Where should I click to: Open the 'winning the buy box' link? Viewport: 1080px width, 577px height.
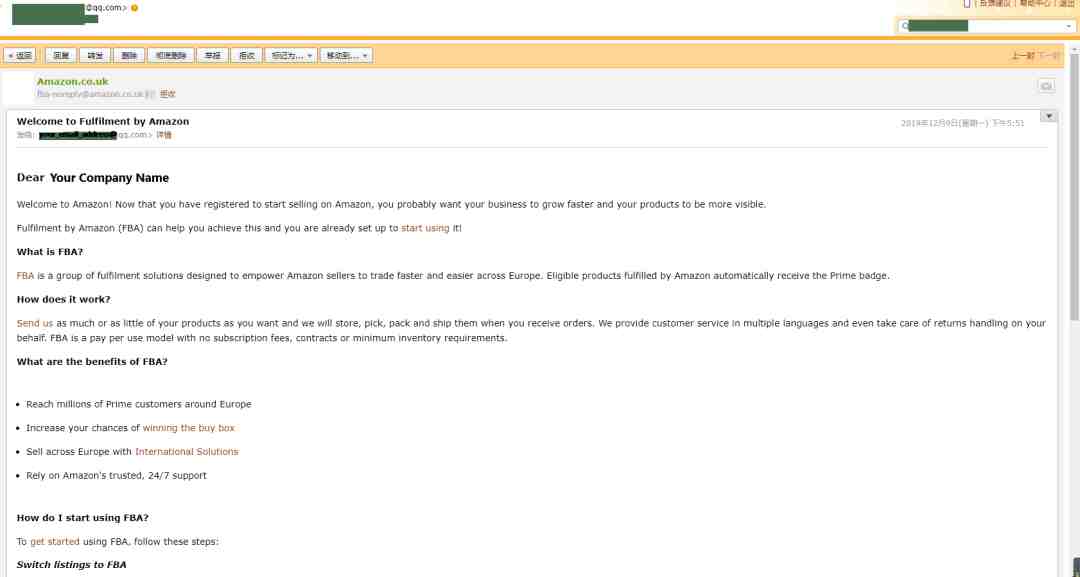(x=188, y=428)
